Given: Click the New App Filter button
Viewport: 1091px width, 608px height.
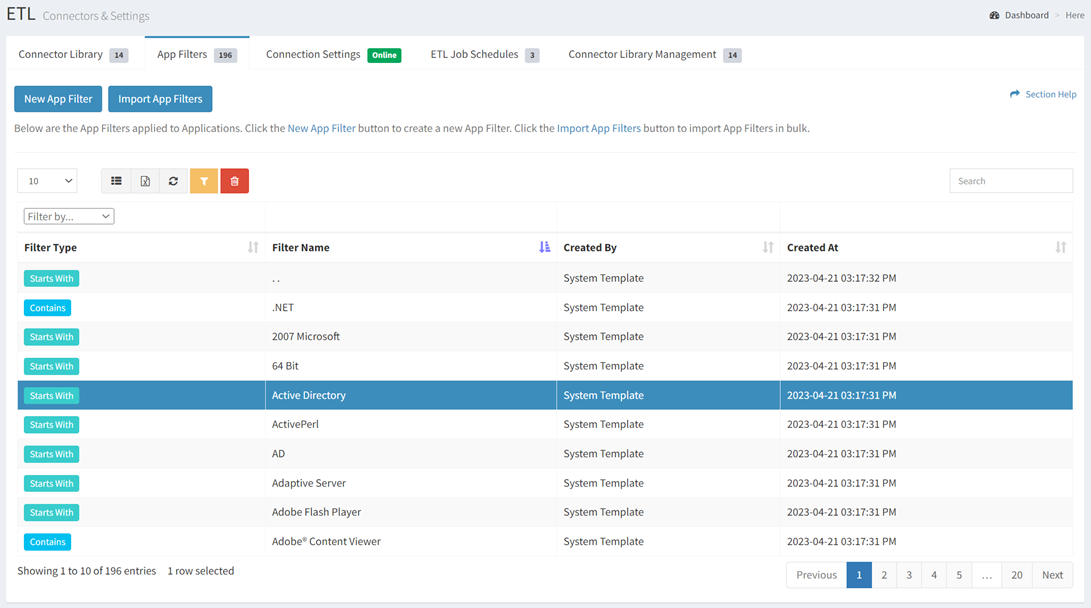Looking at the screenshot, I should (x=57, y=98).
